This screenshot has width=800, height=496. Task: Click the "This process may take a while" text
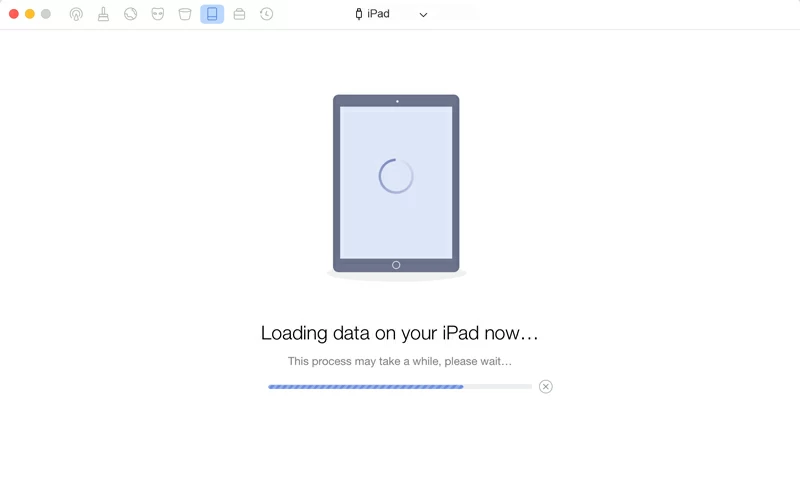tap(399, 361)
